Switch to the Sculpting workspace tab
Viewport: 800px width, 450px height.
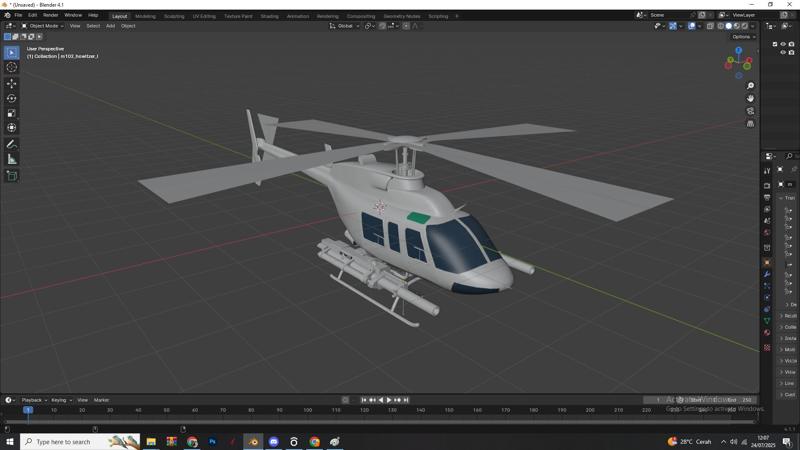[174, 16]
